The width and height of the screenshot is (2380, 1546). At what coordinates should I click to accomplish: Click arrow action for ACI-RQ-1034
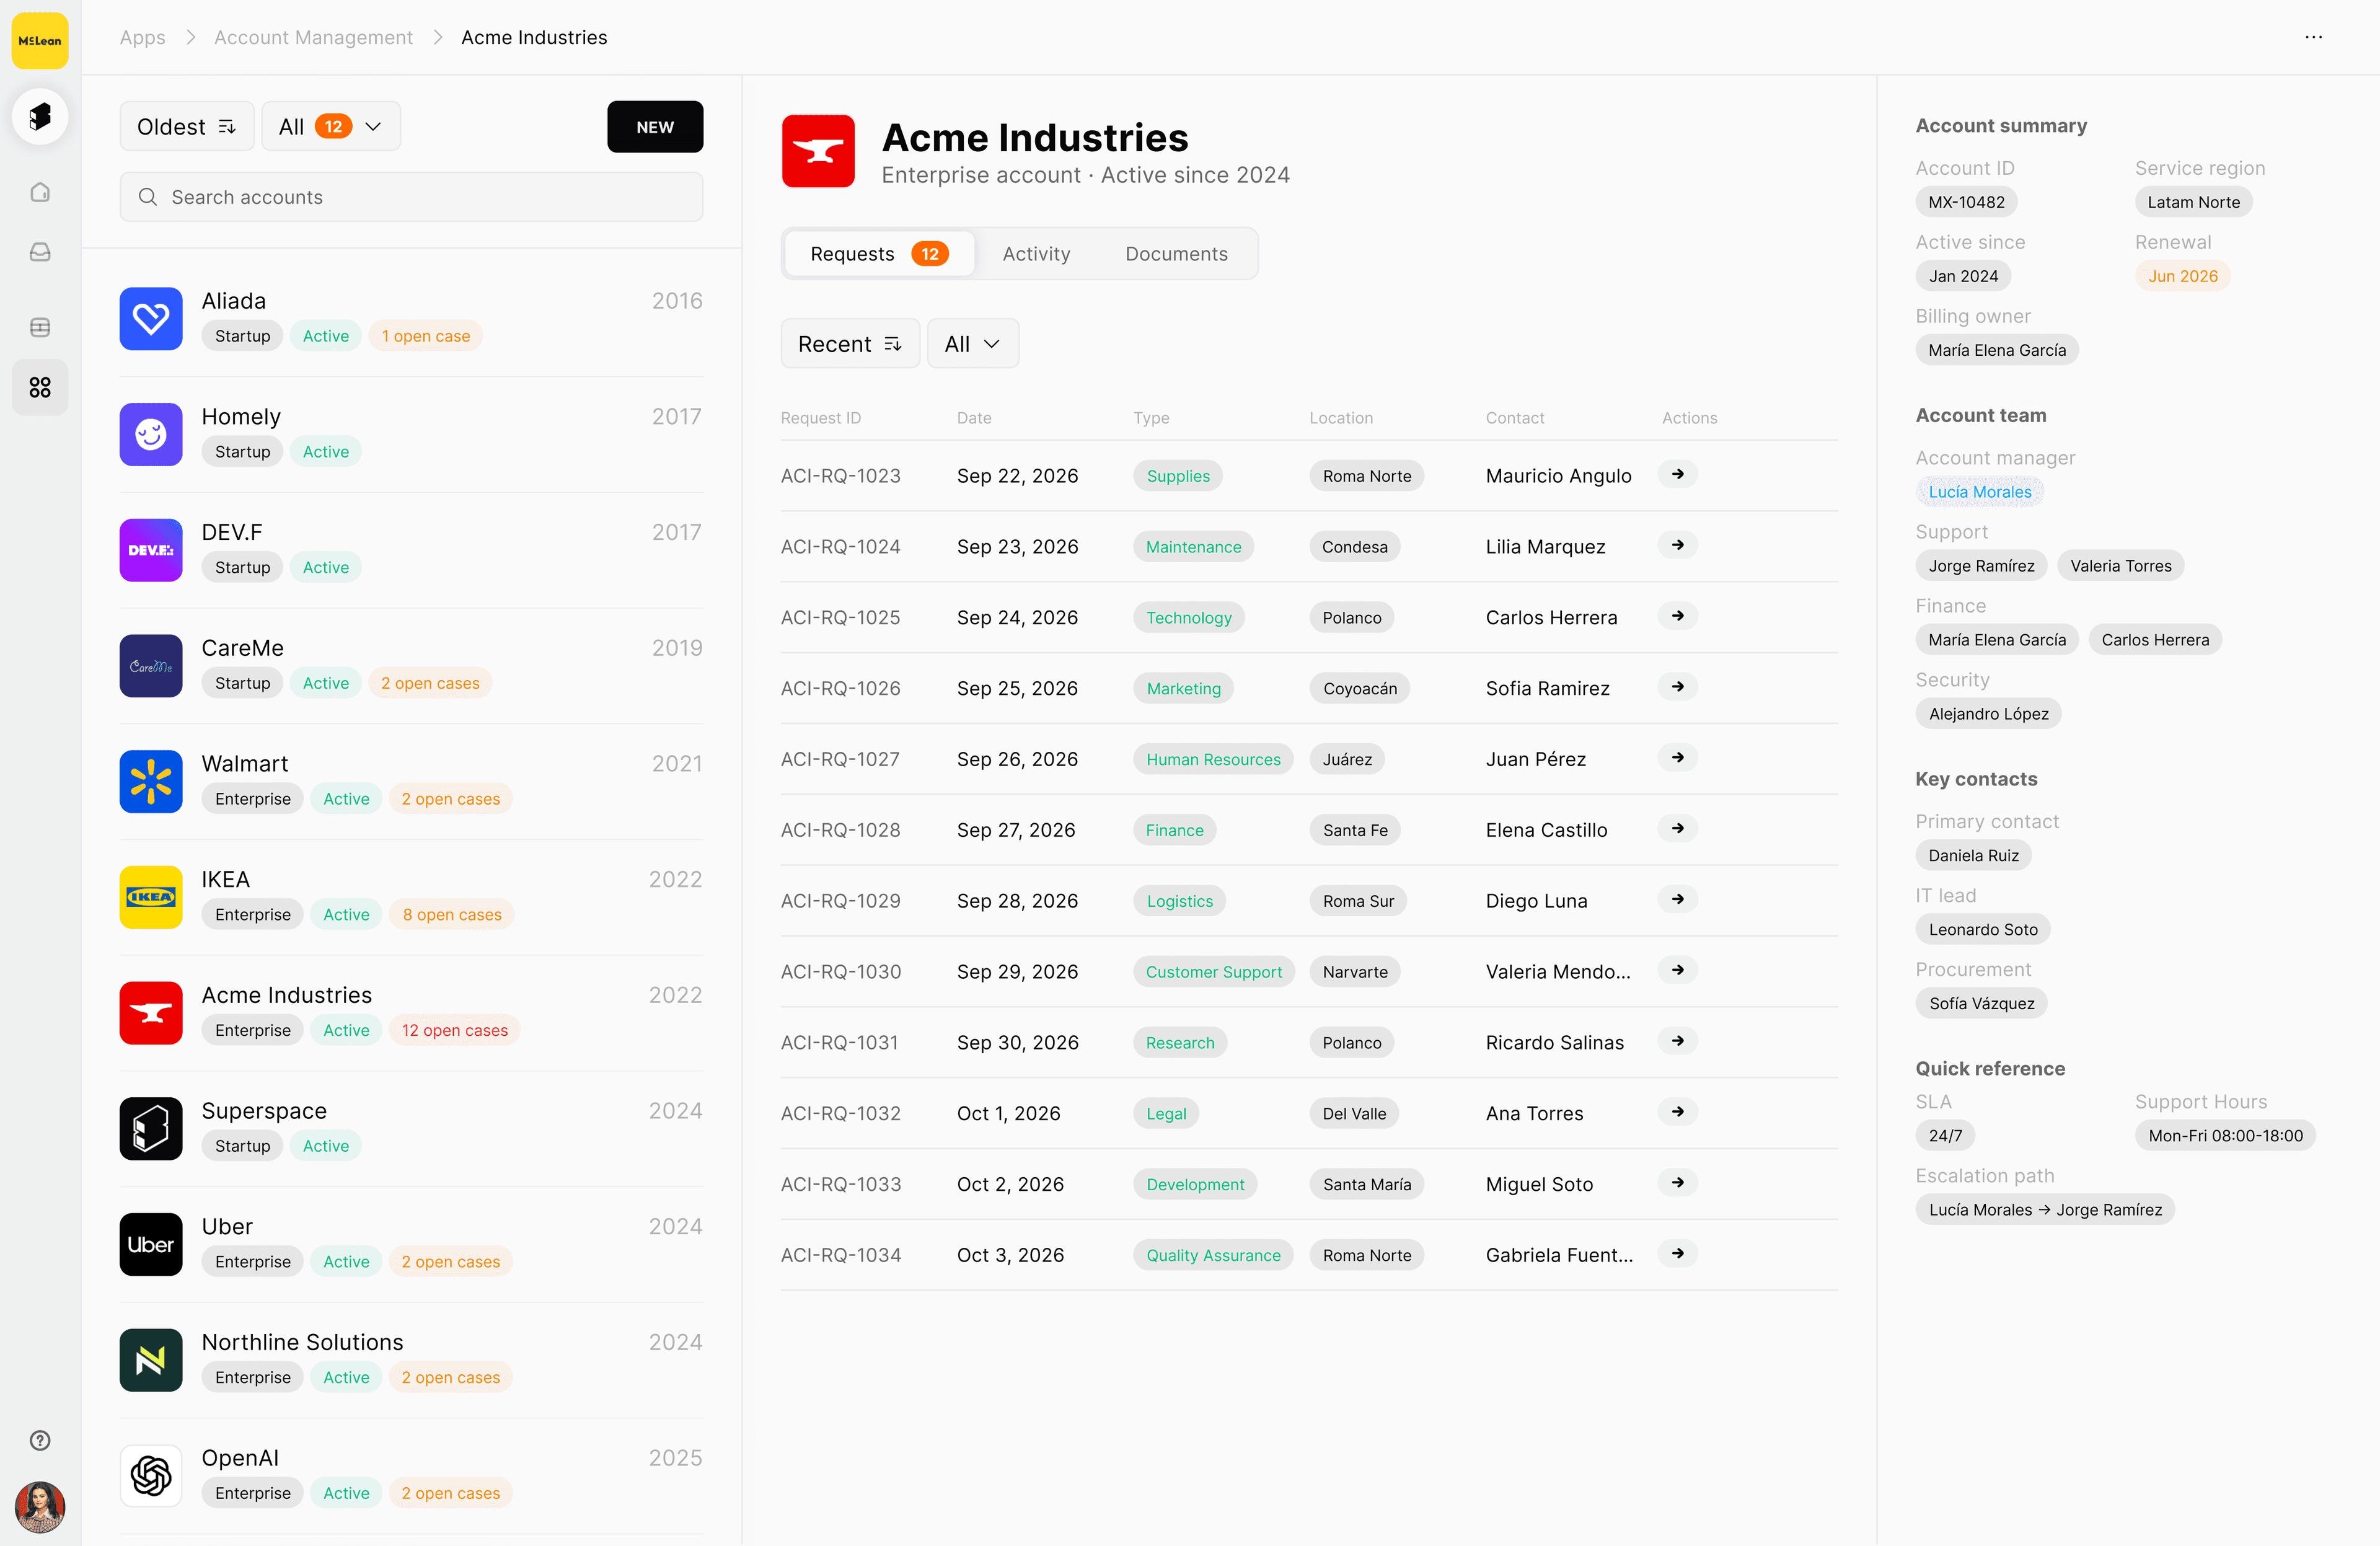(x=1678, y=1253)
